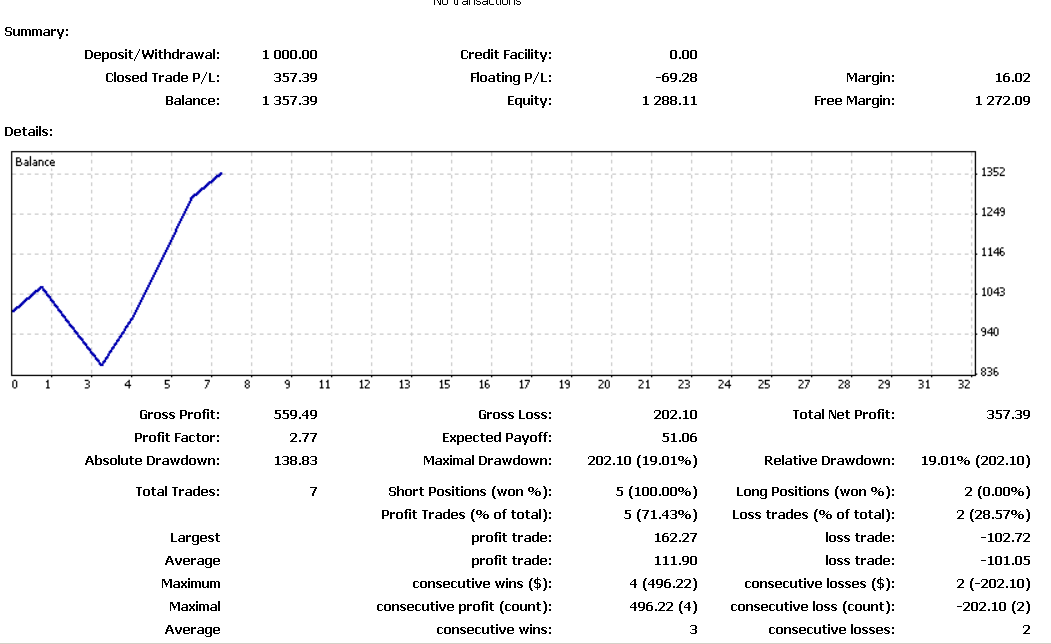This screenshot has height=644, width=1051.
Task: Click the Relative Drawdown value 19.01% (202.10)
Action: click(x=975, y=461)
